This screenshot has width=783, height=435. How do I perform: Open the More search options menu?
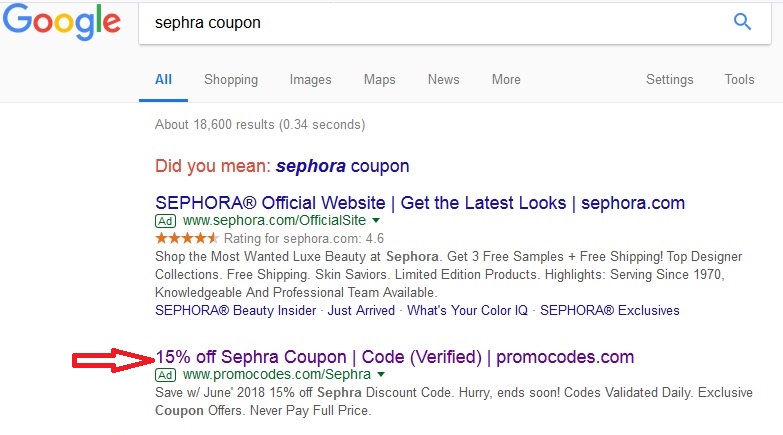tap(506, 79)
